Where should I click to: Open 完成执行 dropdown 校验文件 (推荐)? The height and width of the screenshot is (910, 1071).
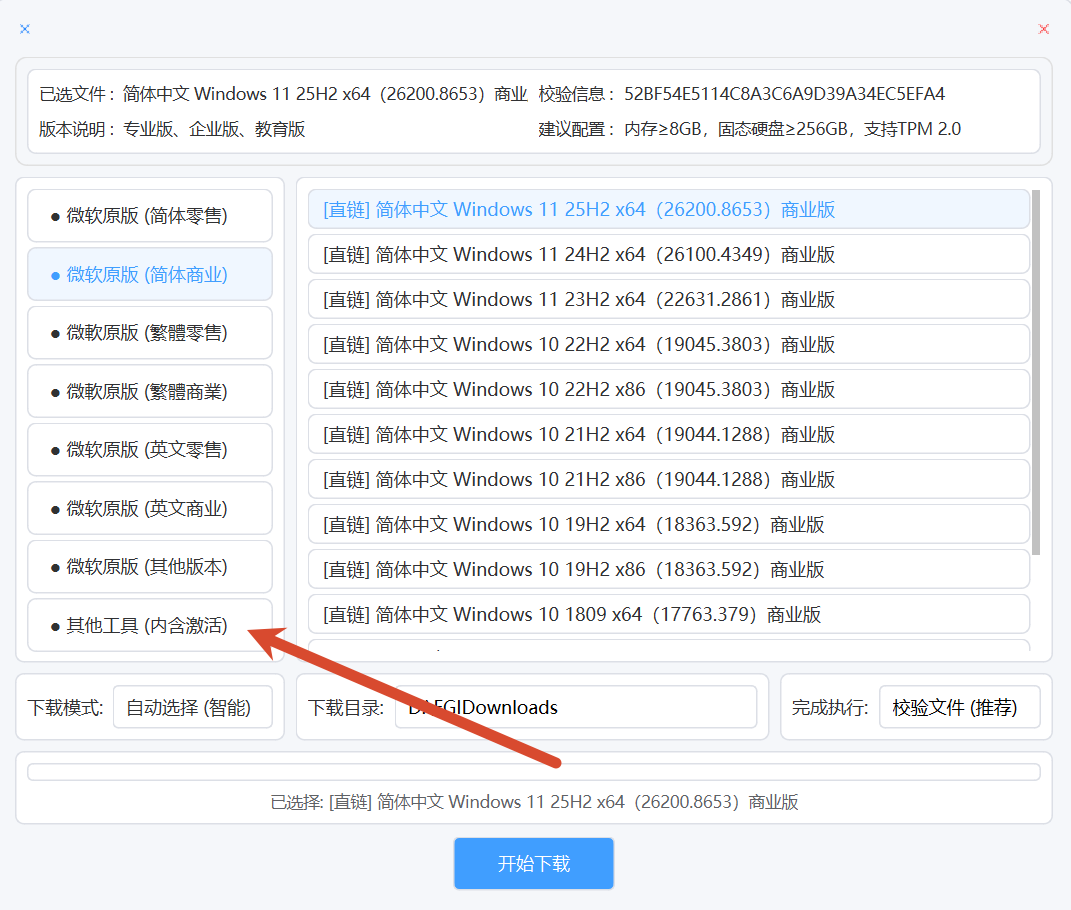coord(959,707)
